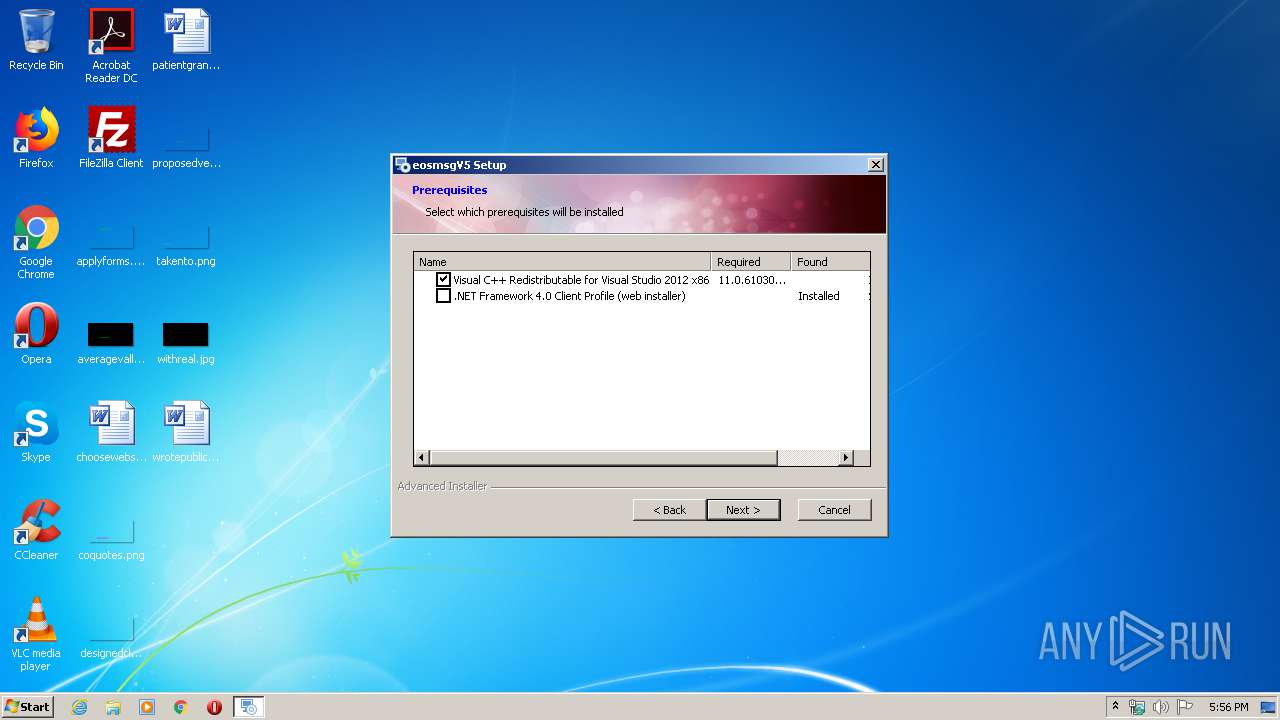Uncheck Visual C++ Redistributable 2012 x86 prerequisite

(x=444, y=280)
